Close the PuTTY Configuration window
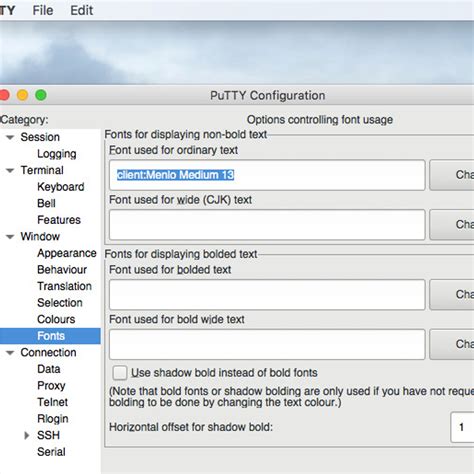Viewport: 474px width, 474px height. (x=4, y=95)
